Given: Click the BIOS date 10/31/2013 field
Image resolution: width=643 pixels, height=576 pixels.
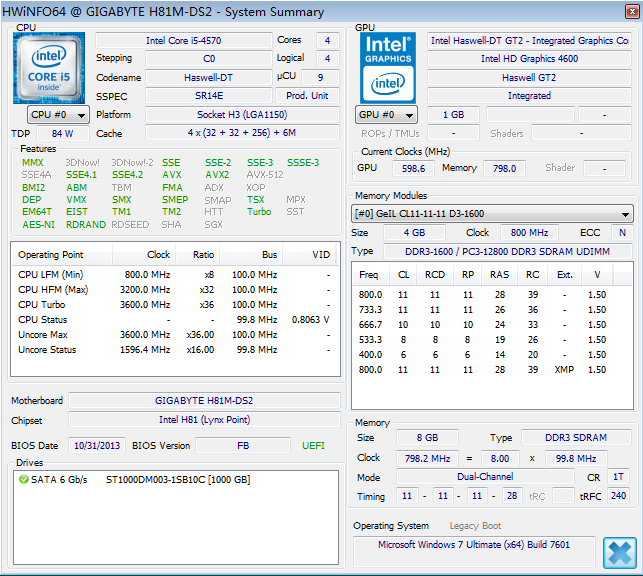Looking at the screenshot, I should 97,446.
